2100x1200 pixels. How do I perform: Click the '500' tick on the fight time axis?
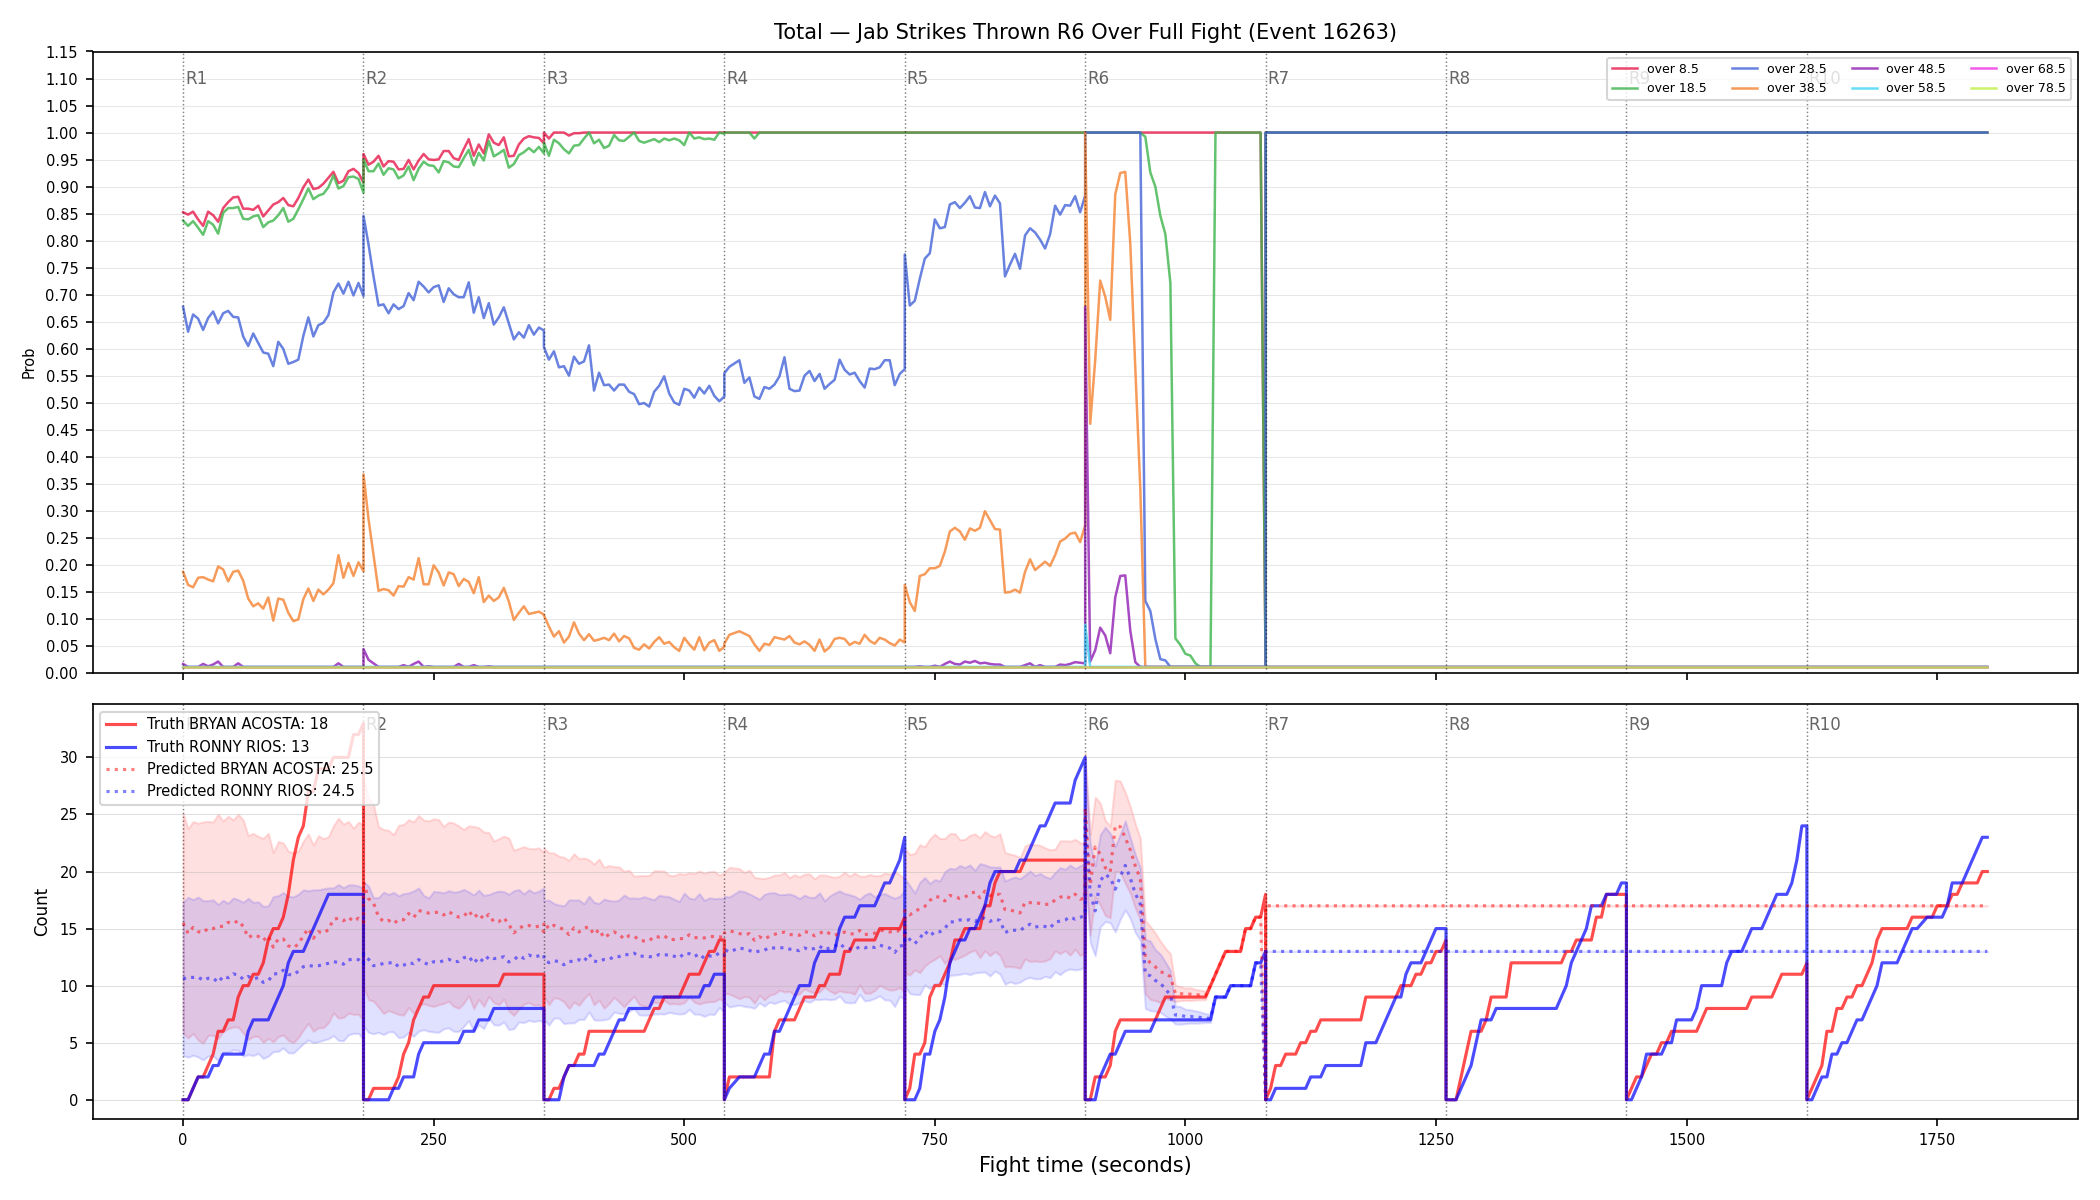(684, 1139)
